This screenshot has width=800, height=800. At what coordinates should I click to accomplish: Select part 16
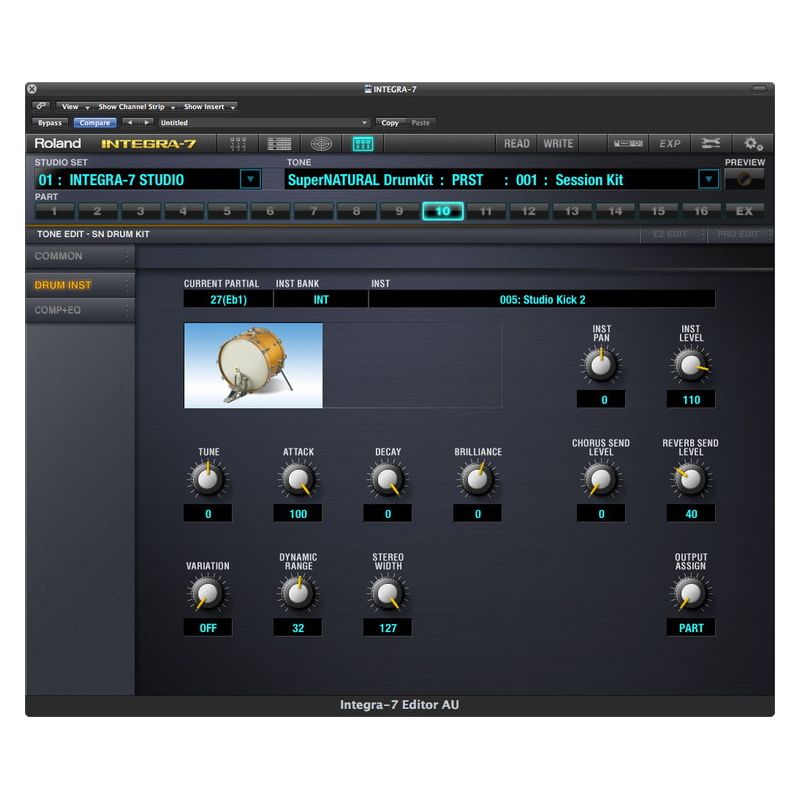click(x=701, y=211)
